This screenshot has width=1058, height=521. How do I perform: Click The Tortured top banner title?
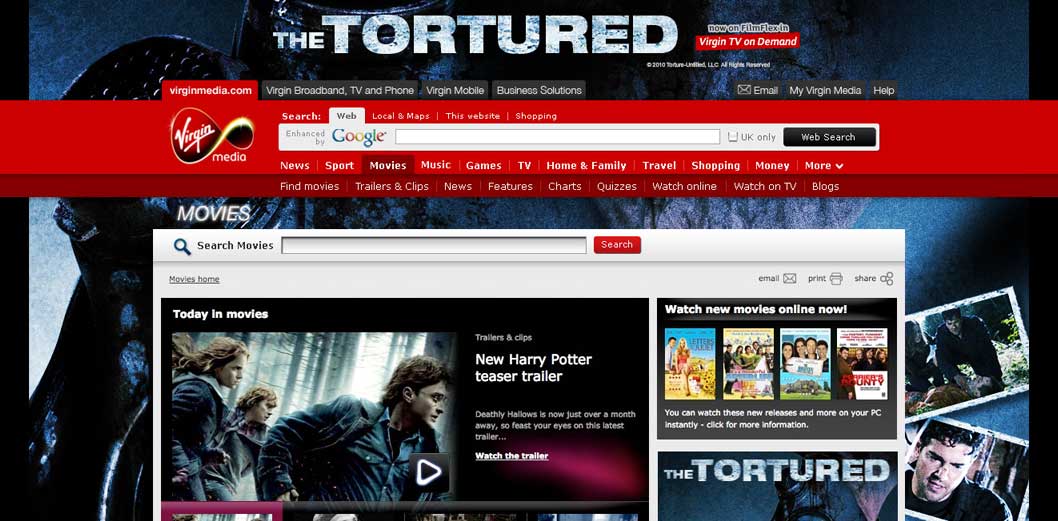(x=476, y=35)
